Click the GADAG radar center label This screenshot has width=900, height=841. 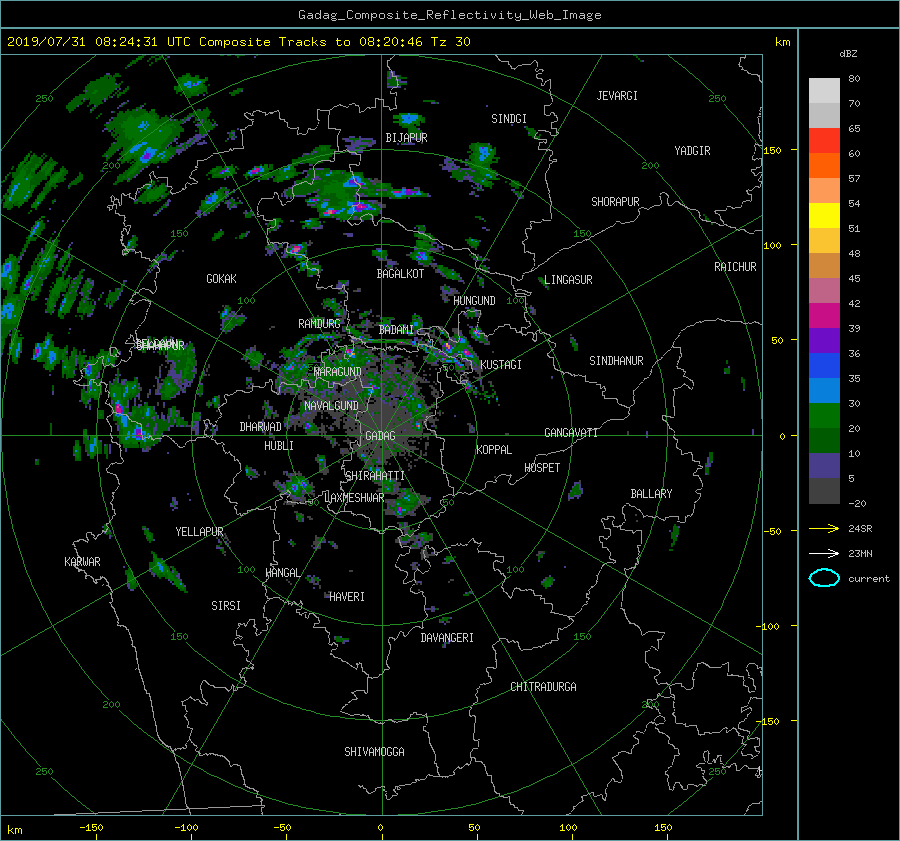tap(380, 436)
